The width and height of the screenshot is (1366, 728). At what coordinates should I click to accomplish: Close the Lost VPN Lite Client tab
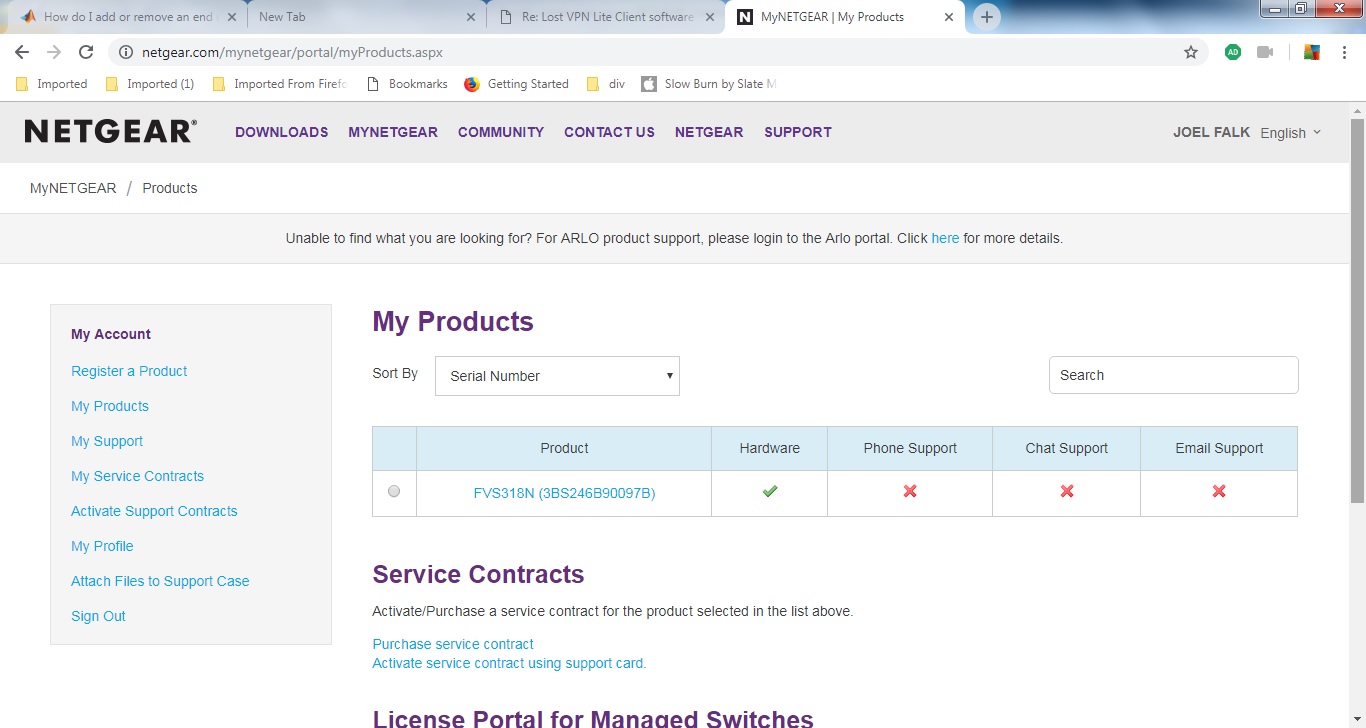pos(711,17)
